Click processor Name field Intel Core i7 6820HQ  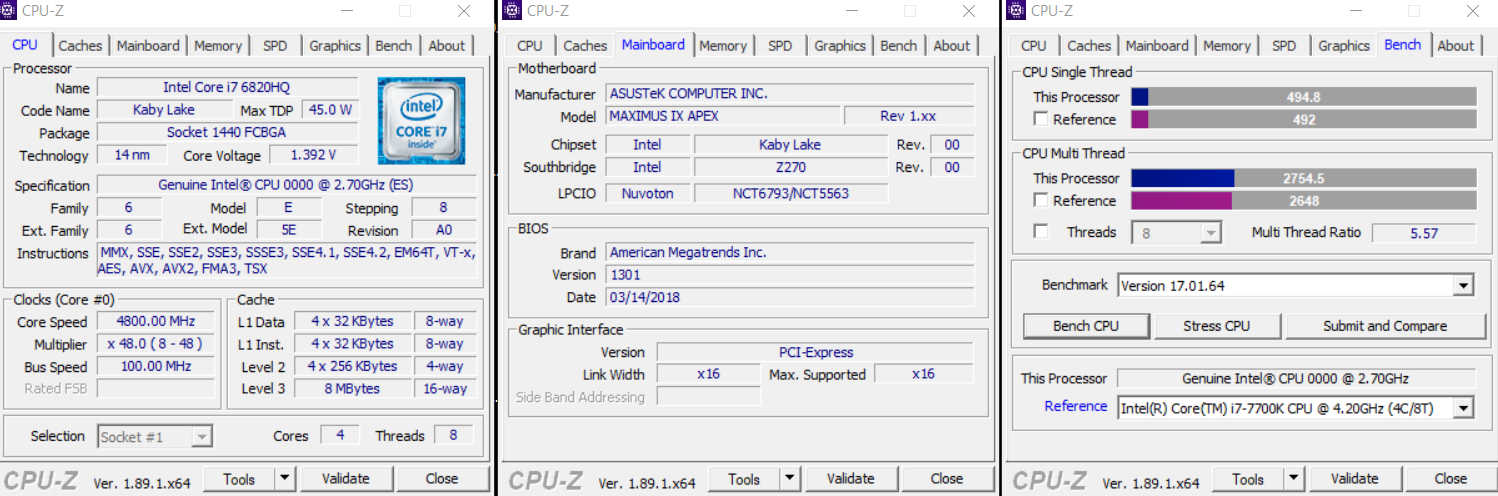pyautogui.click(x=227, y=87)
